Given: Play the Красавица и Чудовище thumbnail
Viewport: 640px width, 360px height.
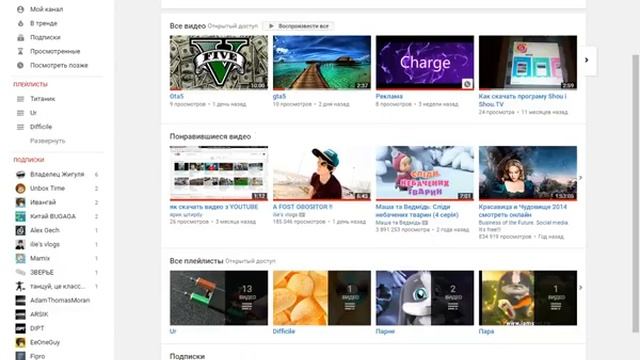Looking at the screenshot, I should pos(528,173).
